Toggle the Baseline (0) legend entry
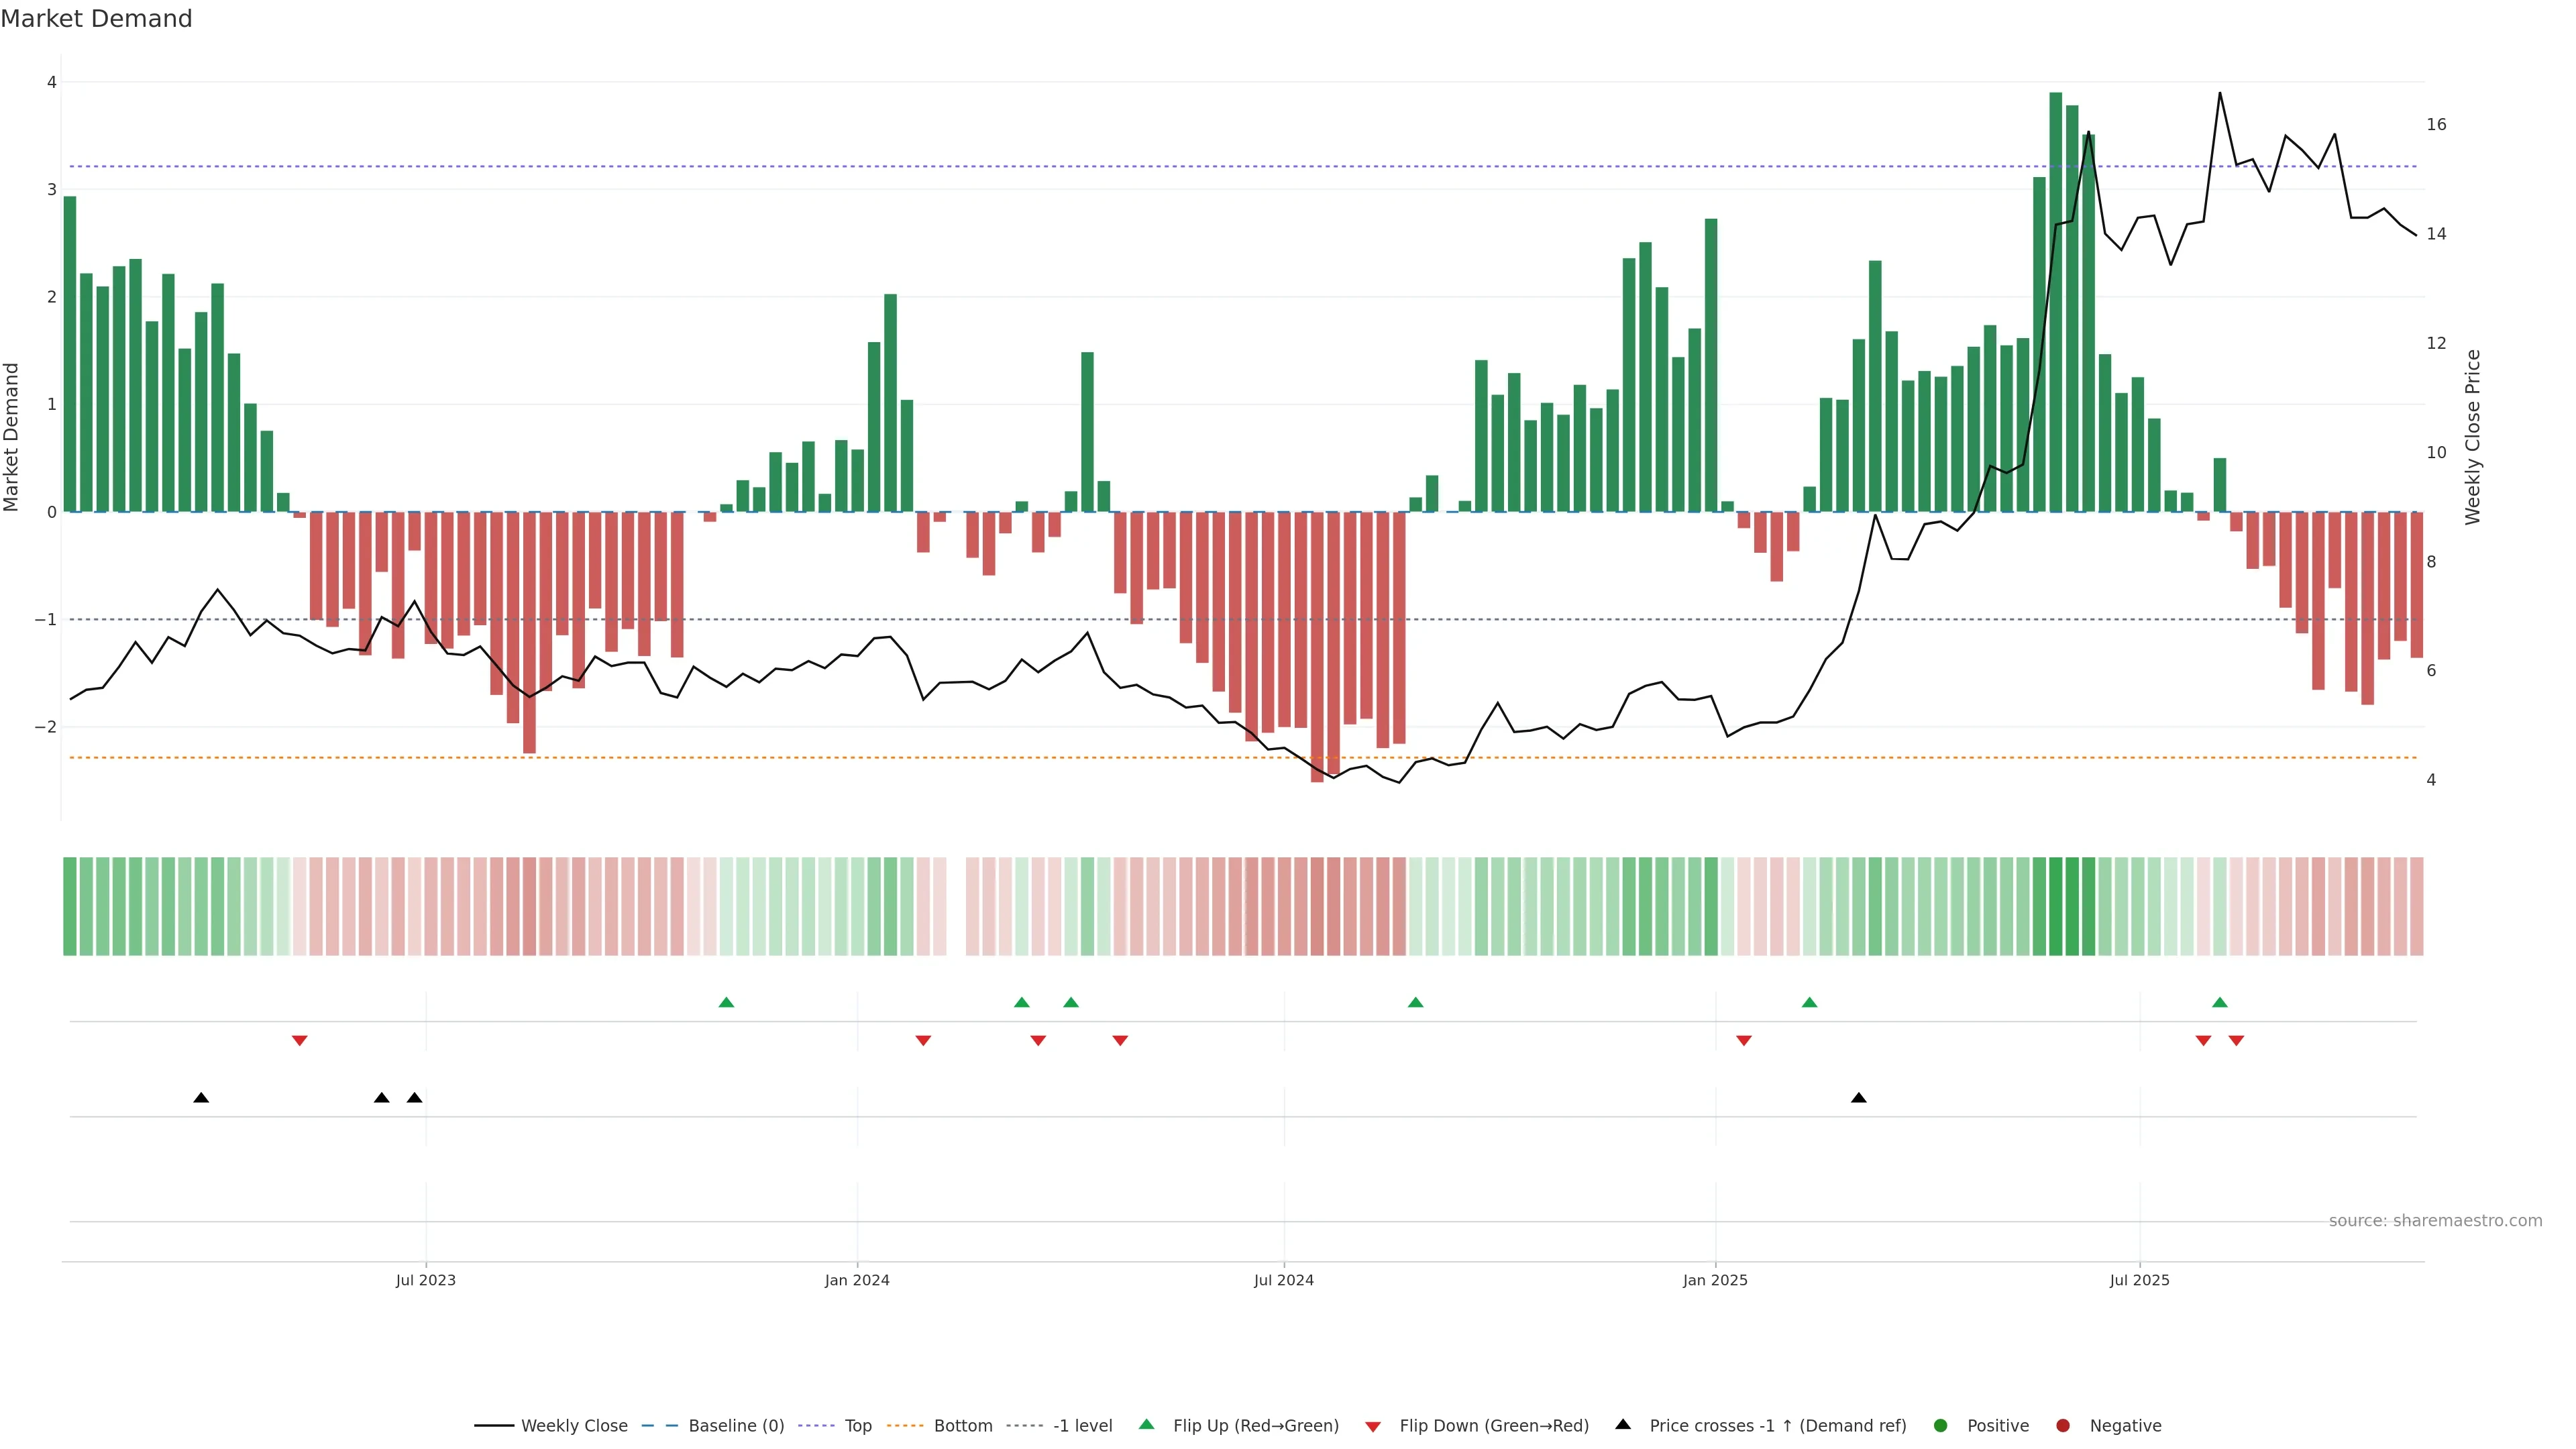 tap(736, 1426)
